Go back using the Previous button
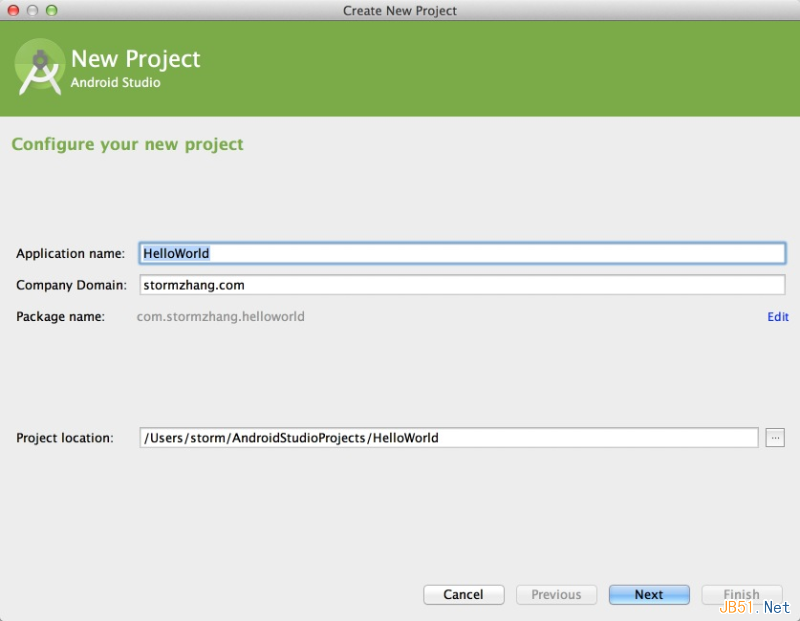 point(556,594)
